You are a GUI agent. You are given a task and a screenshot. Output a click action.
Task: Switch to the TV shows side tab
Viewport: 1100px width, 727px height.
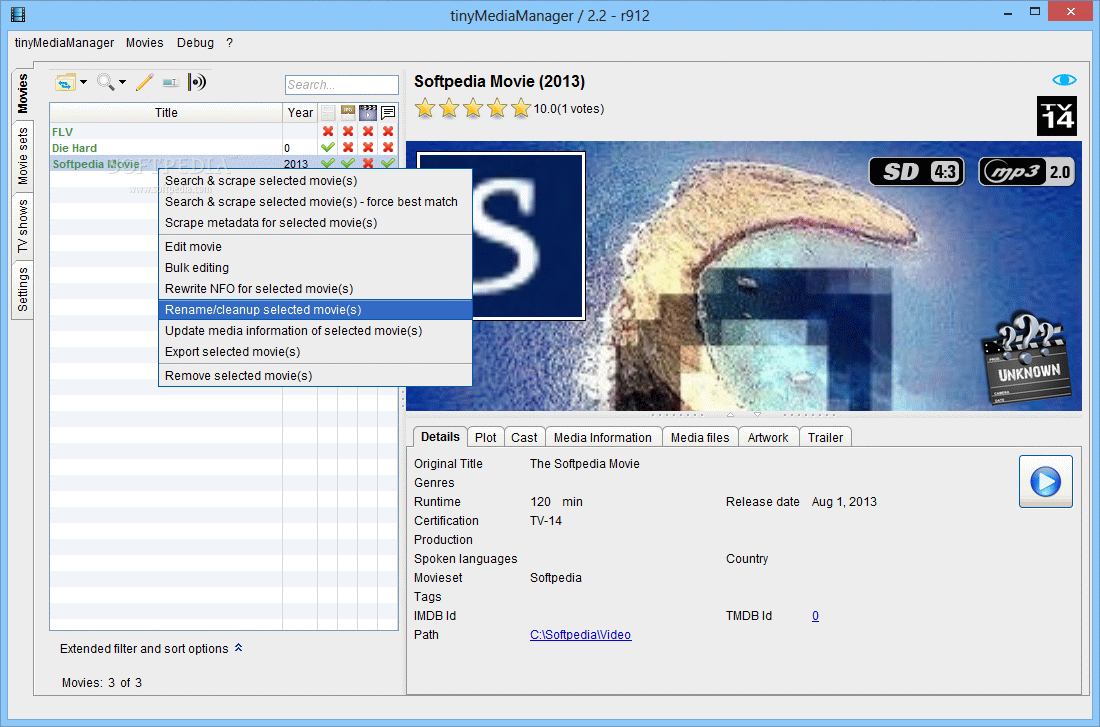coord(22,226)
